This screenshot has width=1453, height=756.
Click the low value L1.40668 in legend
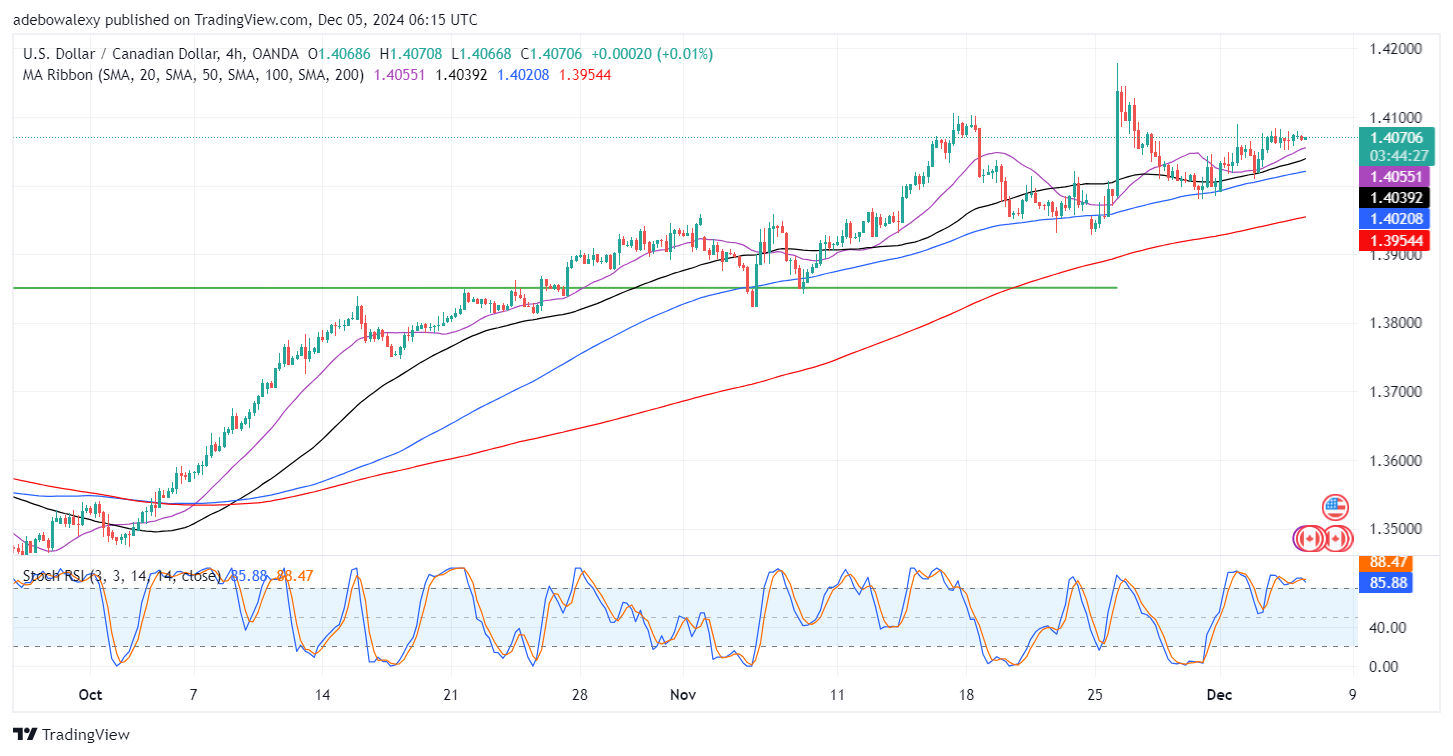point(483,54)
